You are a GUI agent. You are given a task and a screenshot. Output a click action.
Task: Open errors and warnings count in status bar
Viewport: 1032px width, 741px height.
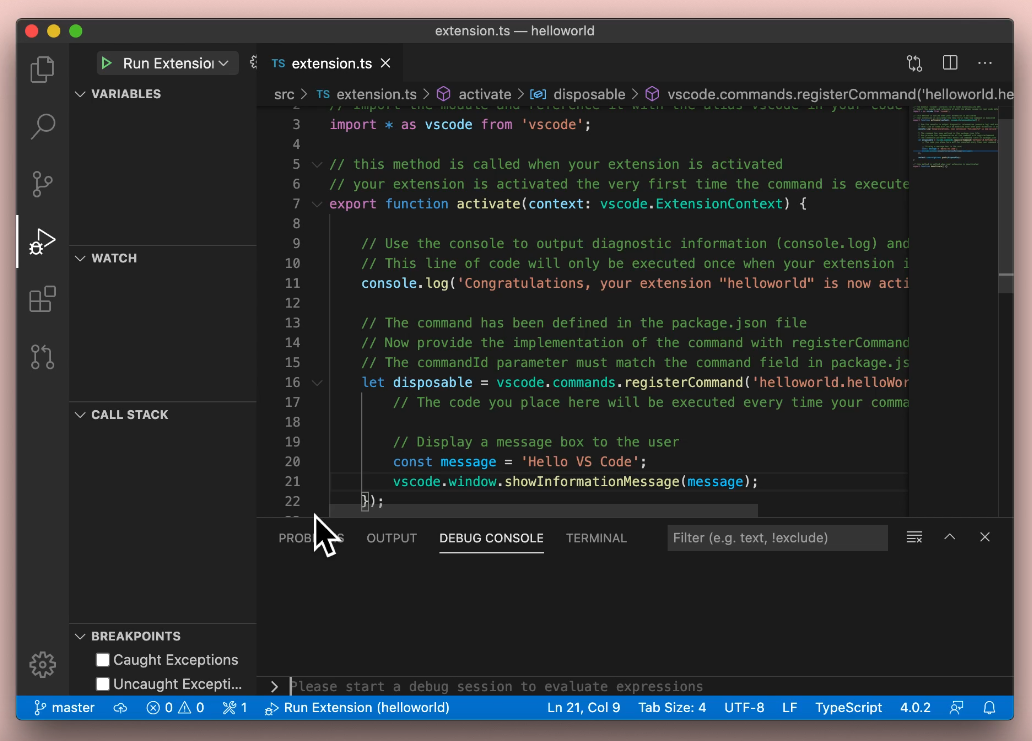175,707
